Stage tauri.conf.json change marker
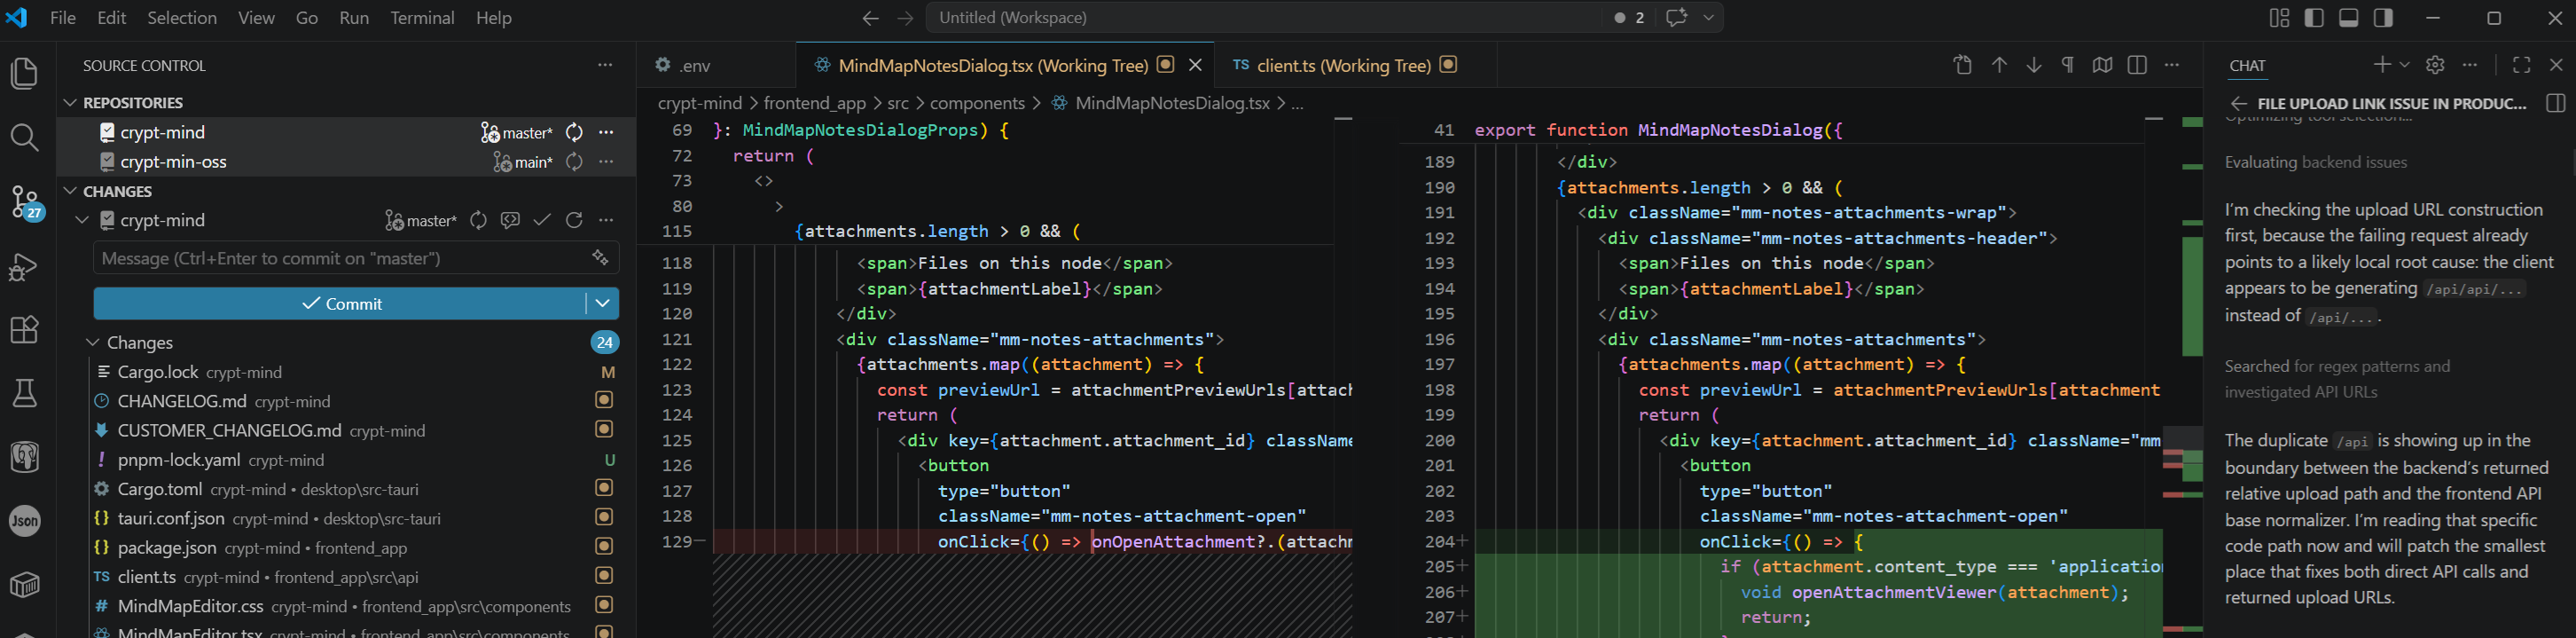 (604, 518)
